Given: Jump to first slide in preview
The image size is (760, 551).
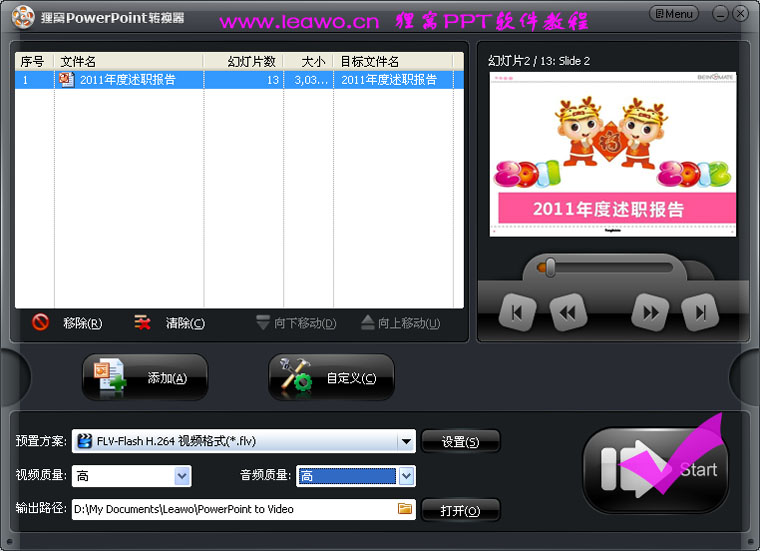Looking at the screenshot, I should [x=517, y=313].
